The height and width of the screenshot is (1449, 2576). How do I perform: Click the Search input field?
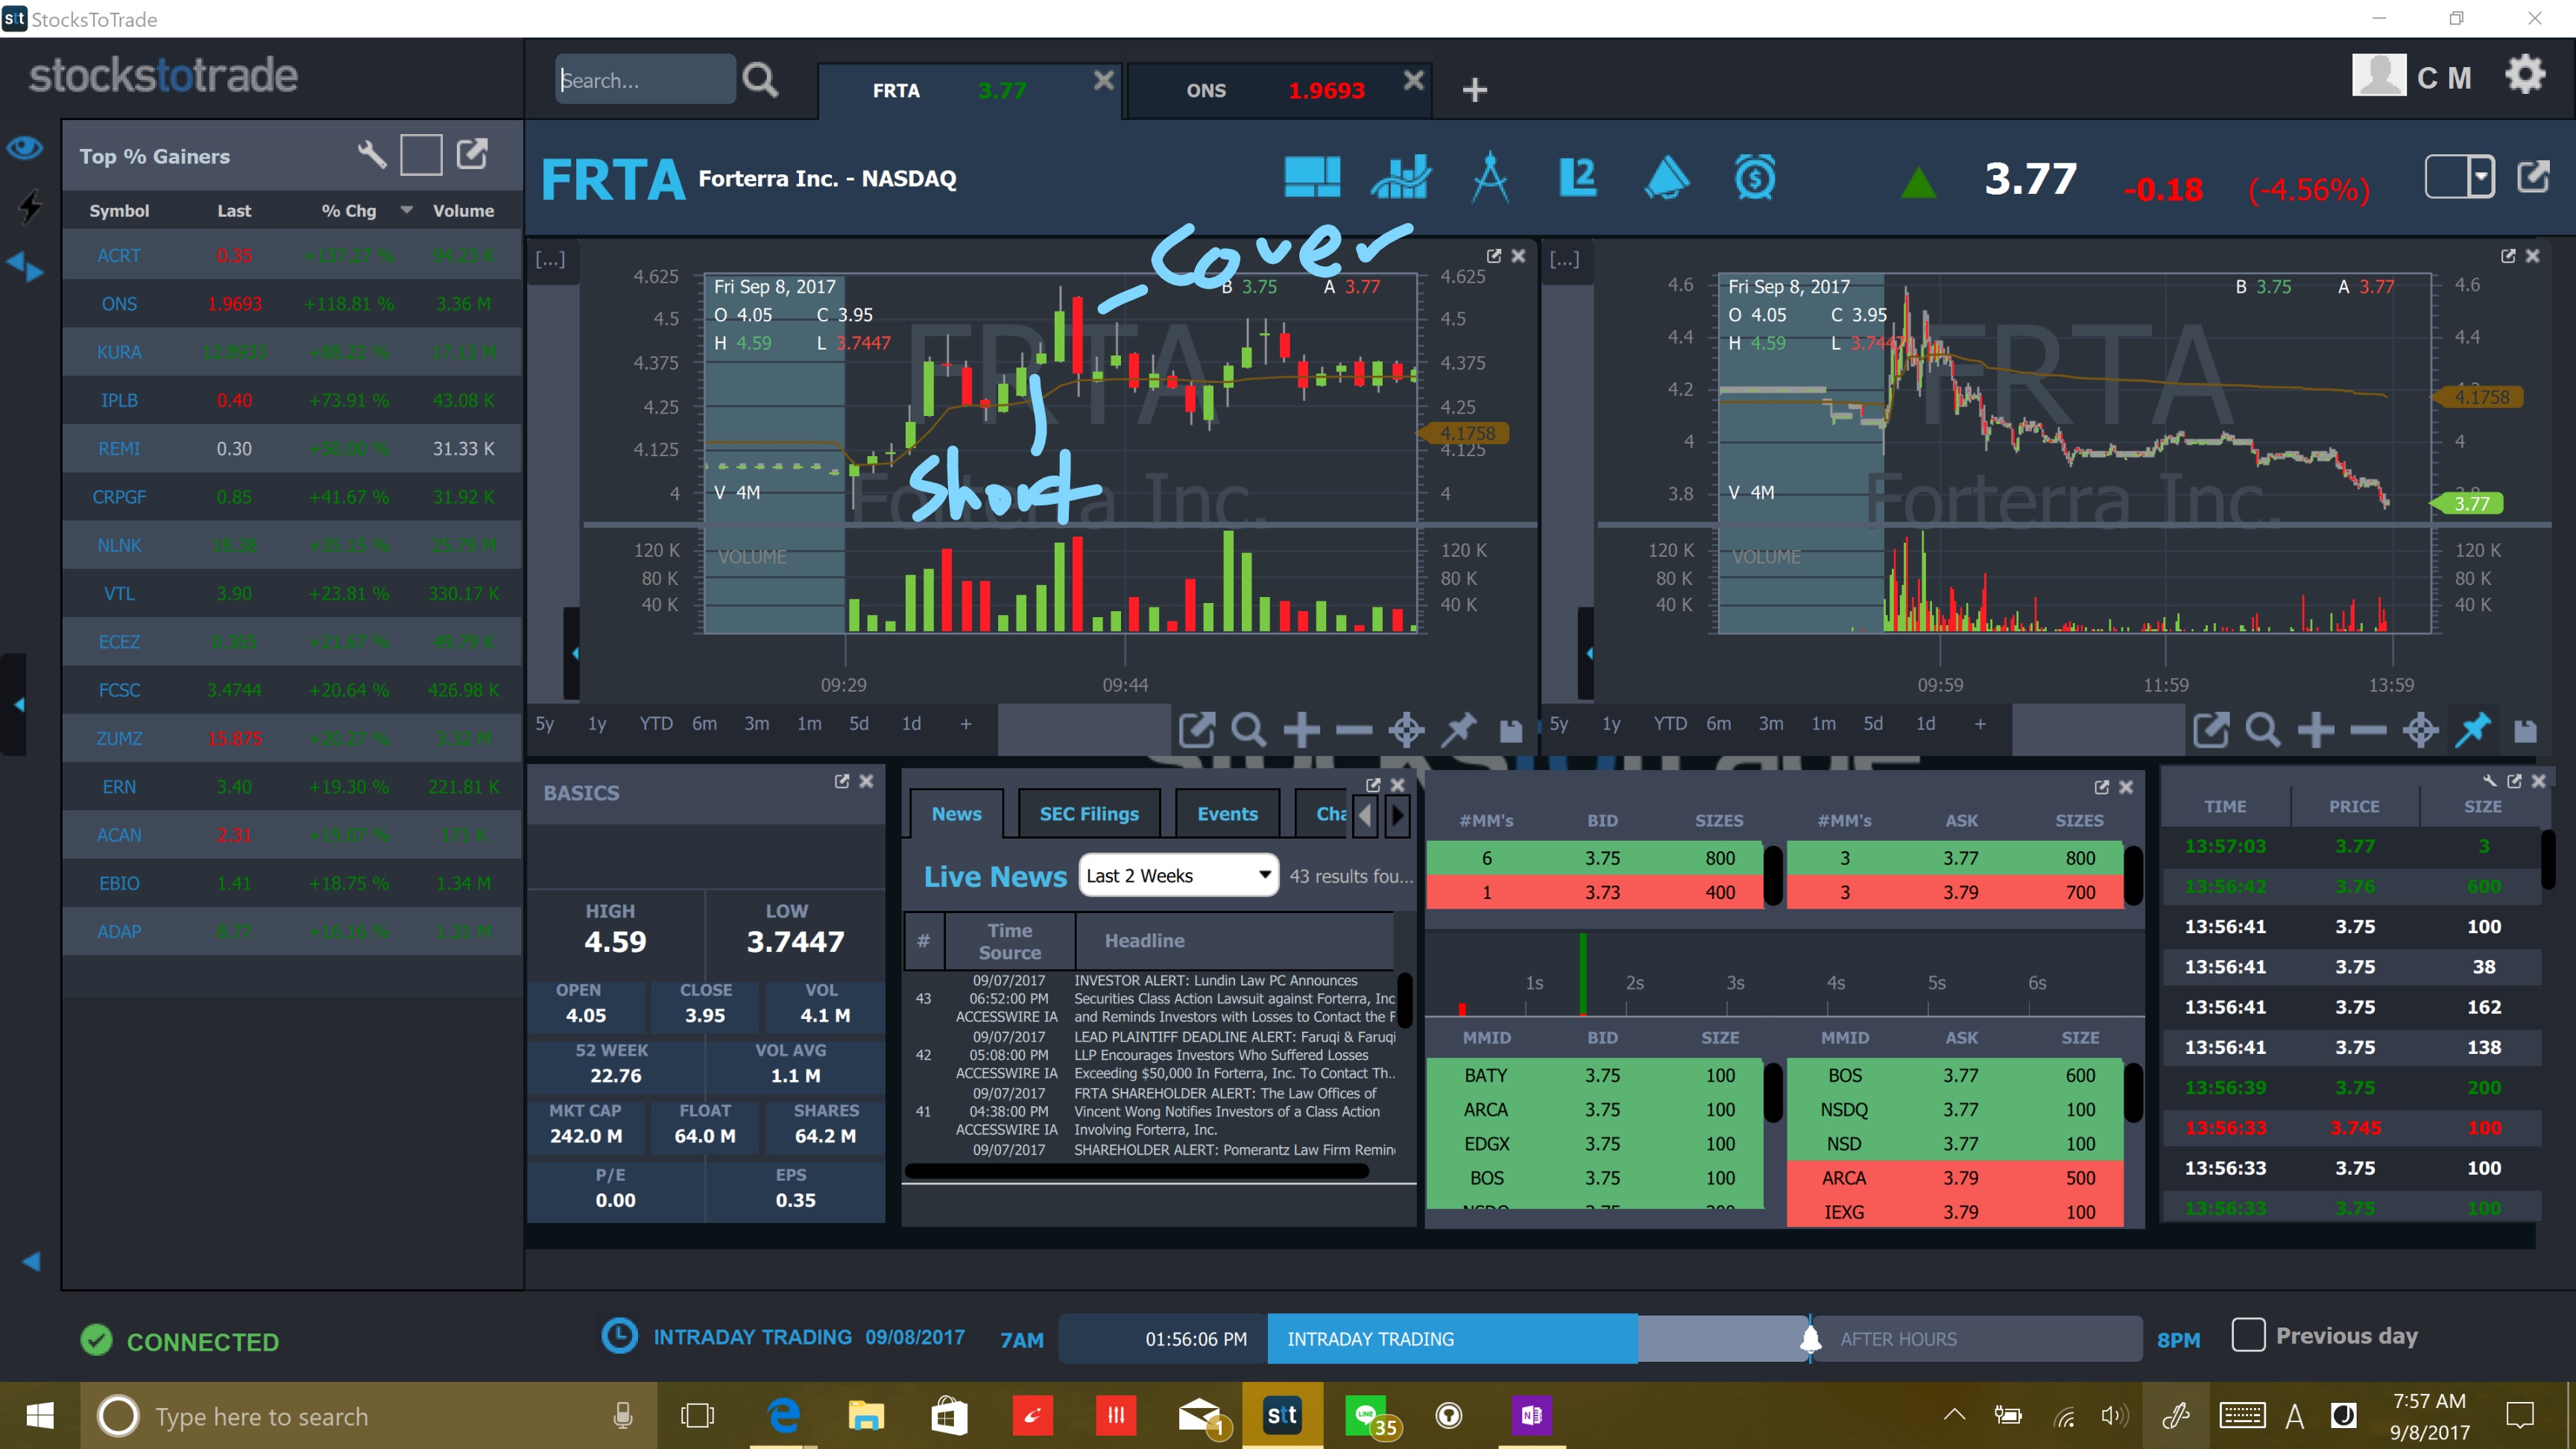[x=644, y=80]
